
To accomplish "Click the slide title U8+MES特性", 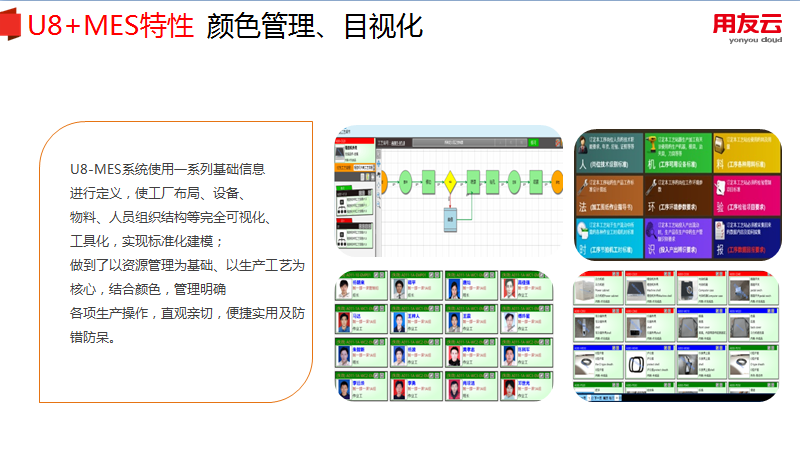I will click(x=111, y=26).
